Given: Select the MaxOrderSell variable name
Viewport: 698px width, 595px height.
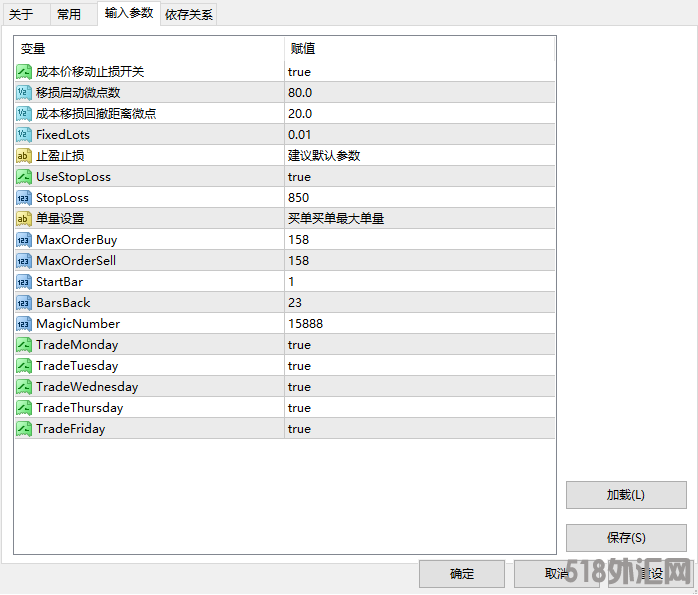Looking at the screenshot, I should coord(76,261).
